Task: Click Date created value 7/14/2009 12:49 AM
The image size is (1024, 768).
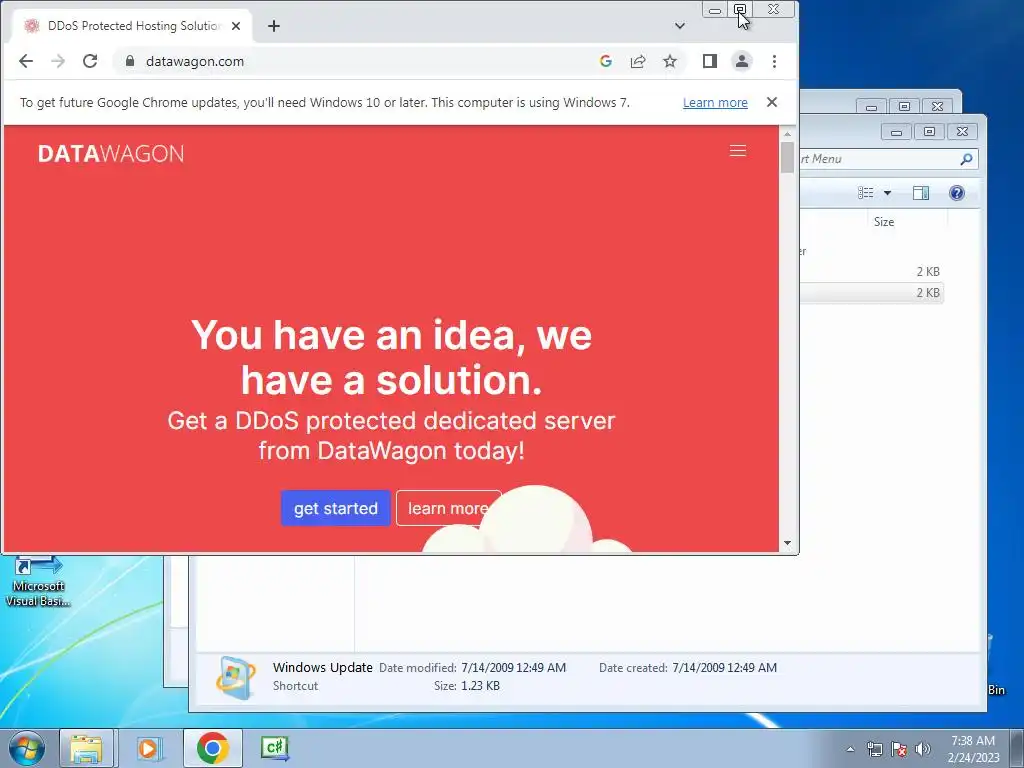Action: (724, 667)
